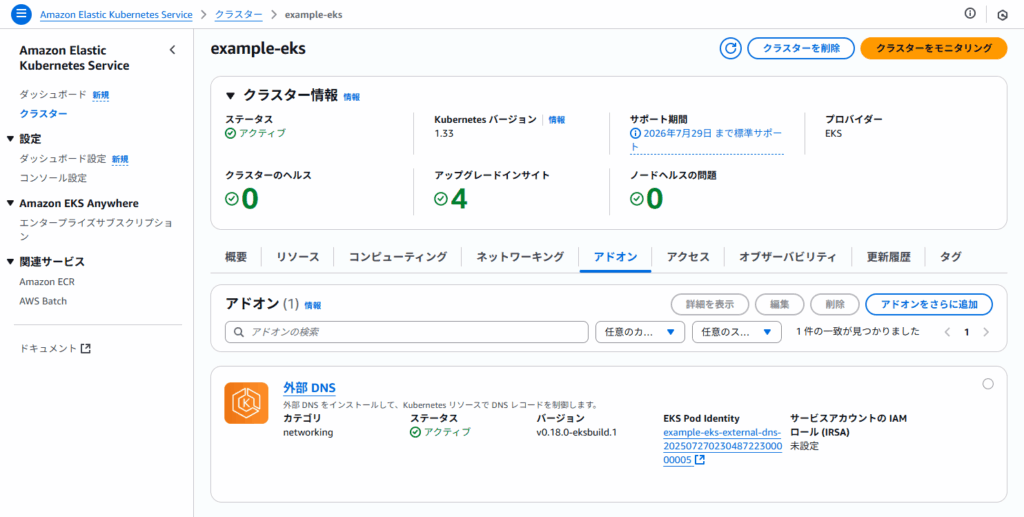Viewport: 1024px width, 517px height.
Task: Click the 外部 DNS orange addon icon
Action: 246,403
